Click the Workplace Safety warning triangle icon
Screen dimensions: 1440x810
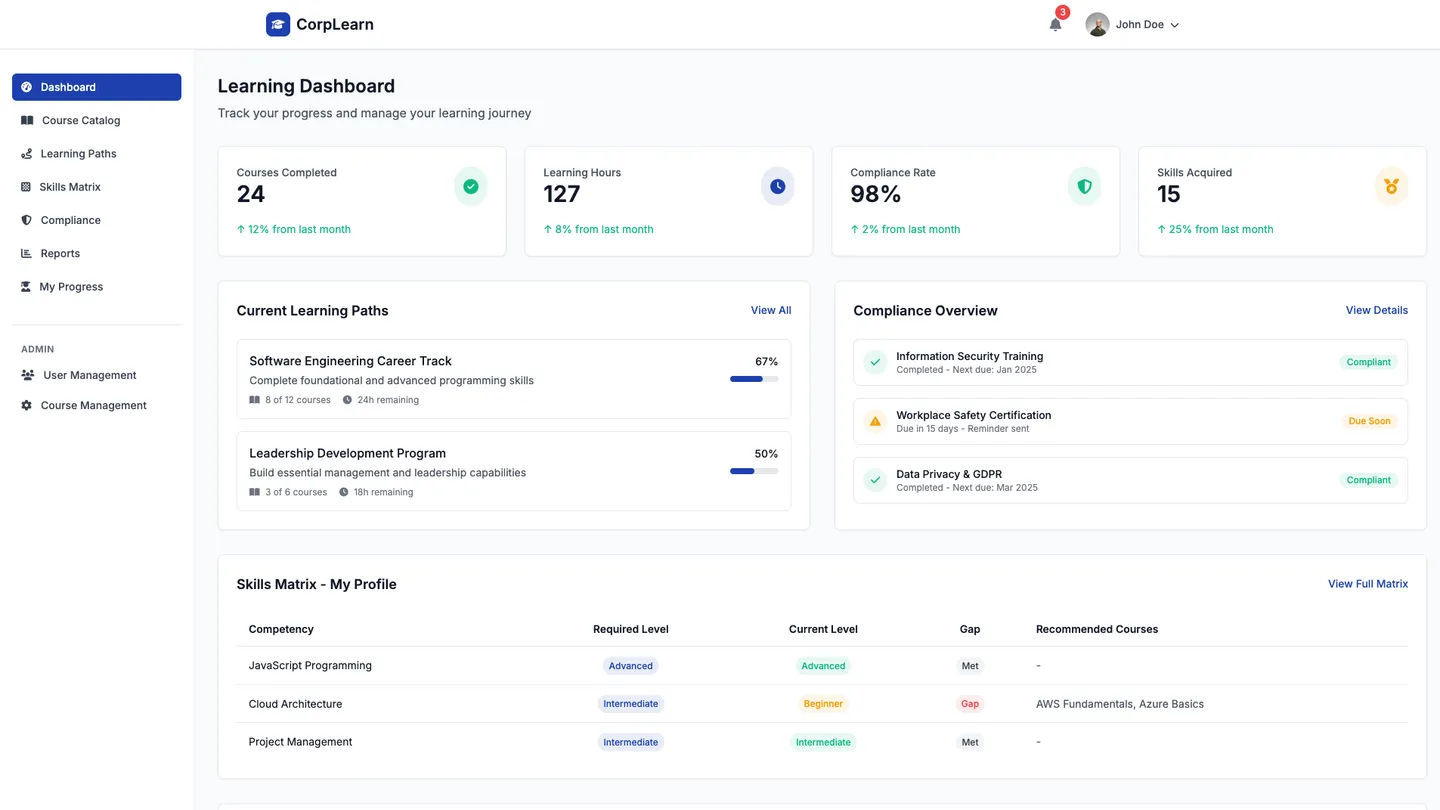pyautogui.click(x=875, y=421)
